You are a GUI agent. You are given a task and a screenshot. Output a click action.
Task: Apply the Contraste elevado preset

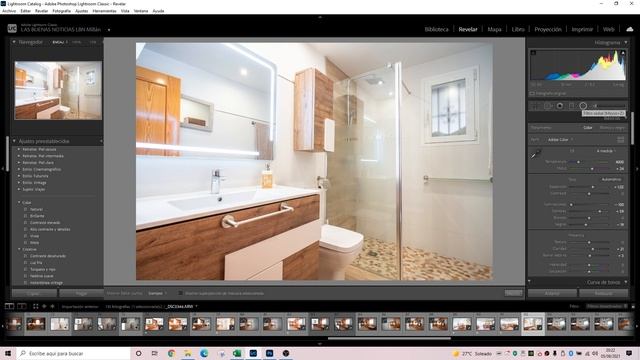(45, 222)
